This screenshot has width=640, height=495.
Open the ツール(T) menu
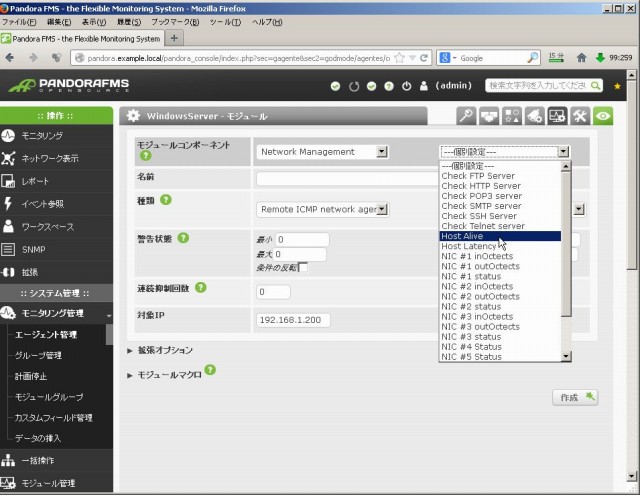click(x=225, y=22)
